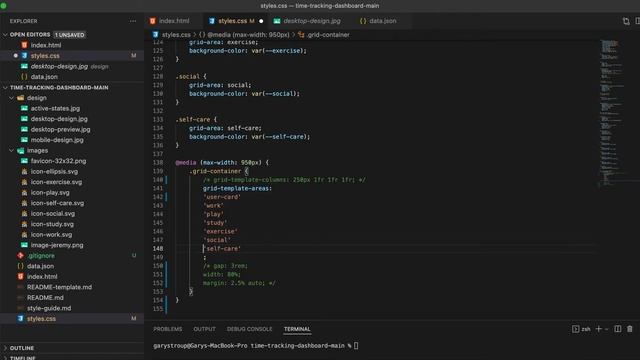The image size is (640, 360).
Task: Click the EXPLORER panel title
Action: click(x=23, y=21)
